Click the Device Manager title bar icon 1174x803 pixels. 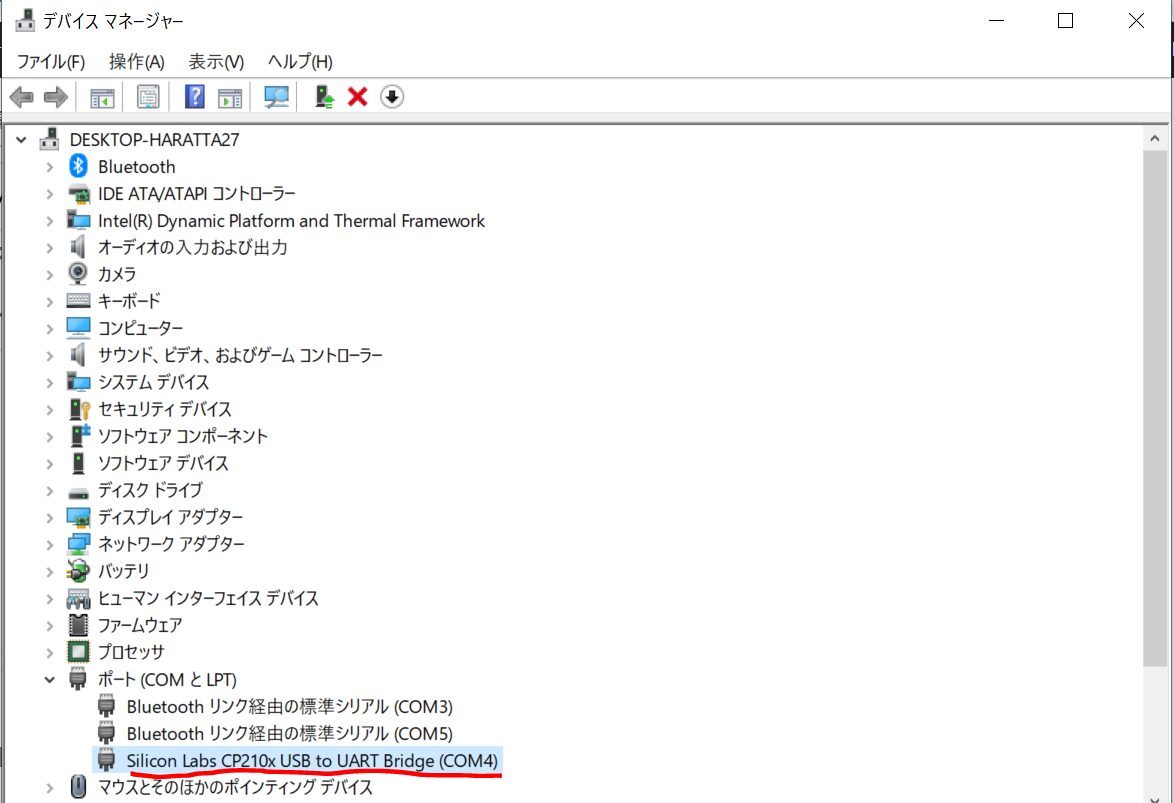25,20
